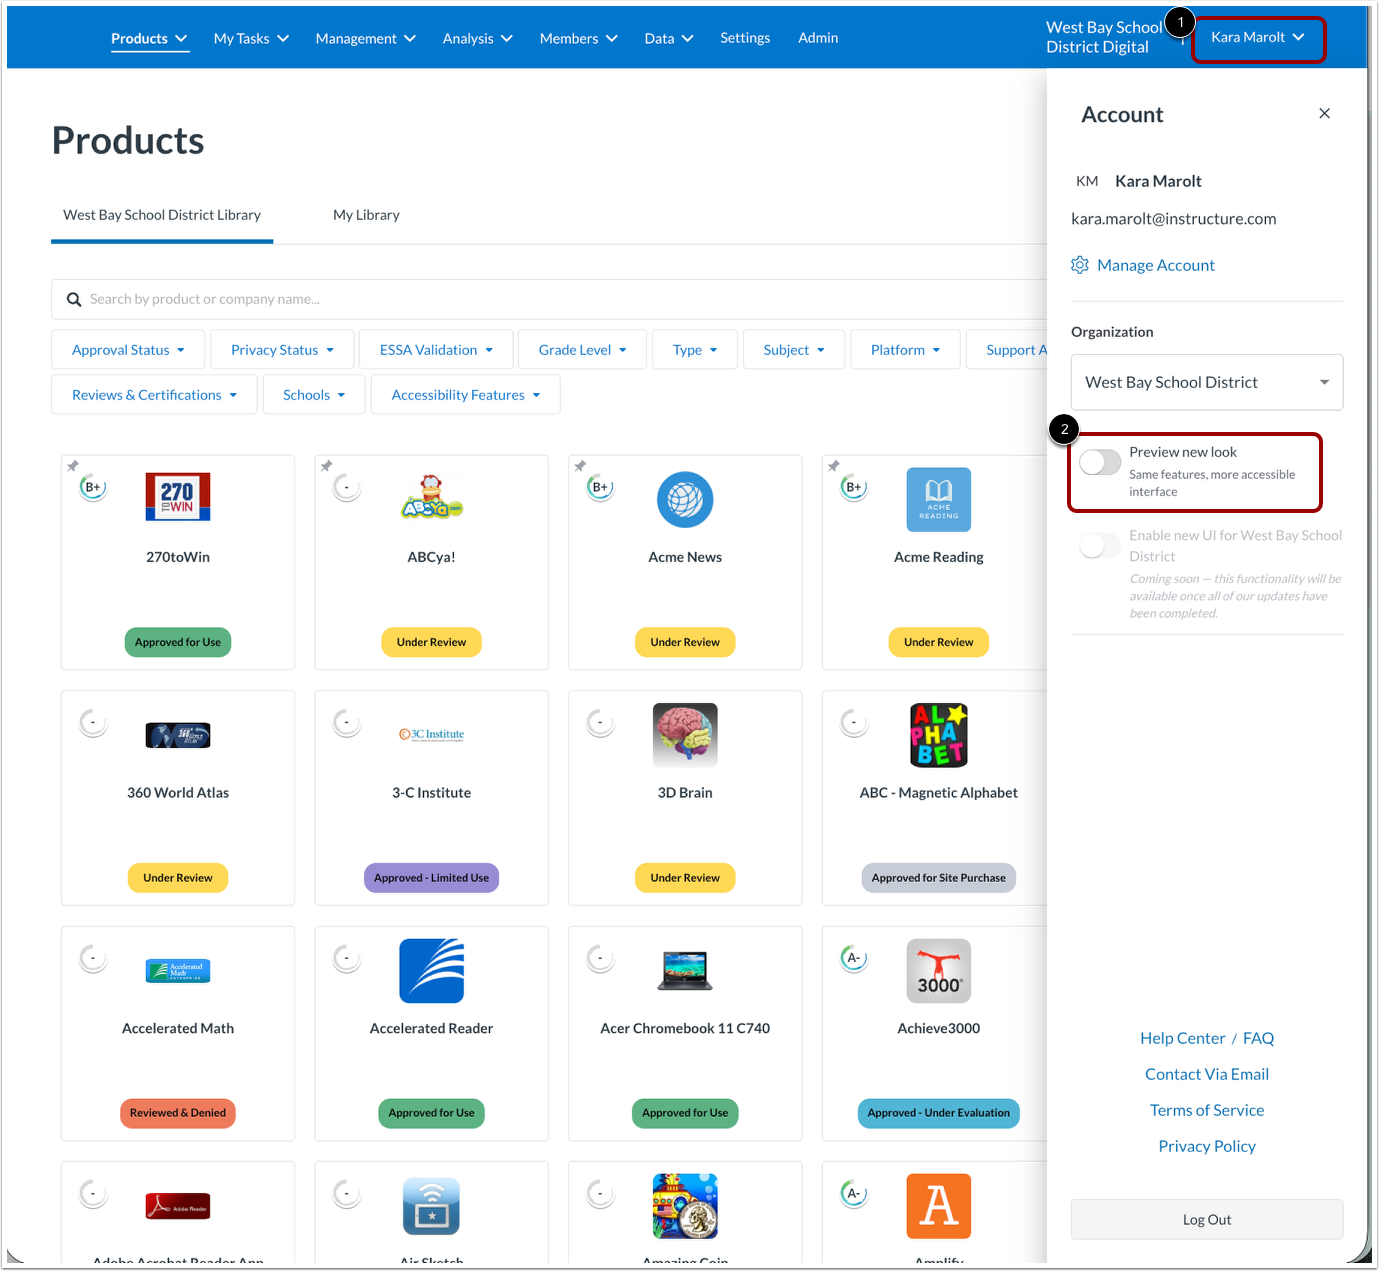Click the pin icon on 270toWin card
Viewport: 1379px width, 1271px height.
coord(73,466)
